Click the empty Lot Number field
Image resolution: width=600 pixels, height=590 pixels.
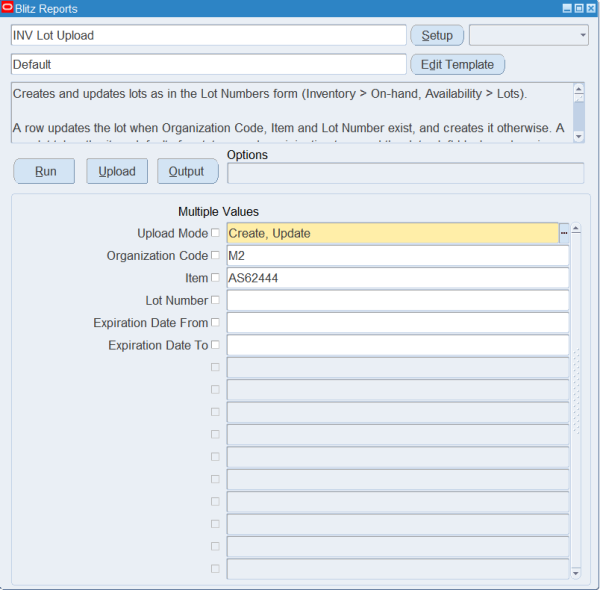click(398, 300)
